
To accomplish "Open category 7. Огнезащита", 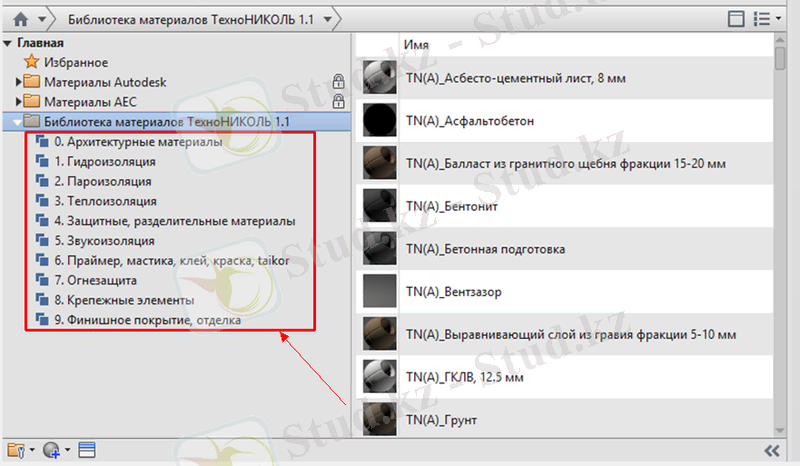I will click(x=95, y=280).
